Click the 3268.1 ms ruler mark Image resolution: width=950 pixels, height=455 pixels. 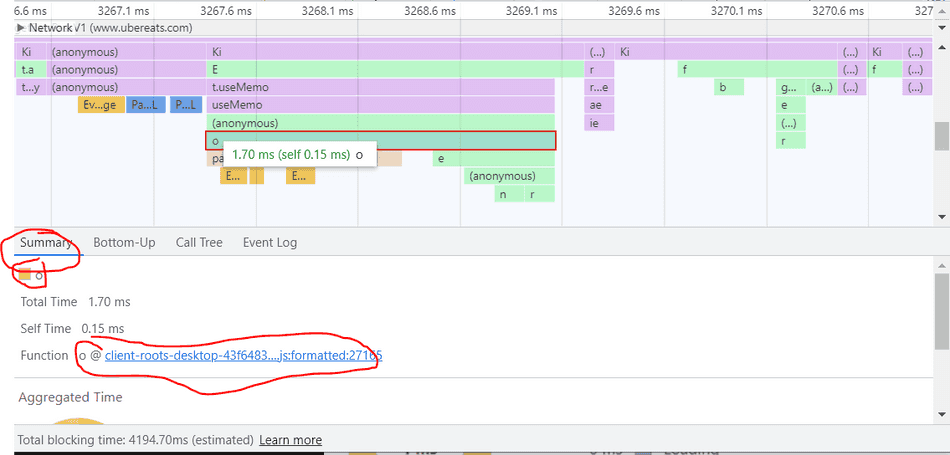(x=329, y=11)
